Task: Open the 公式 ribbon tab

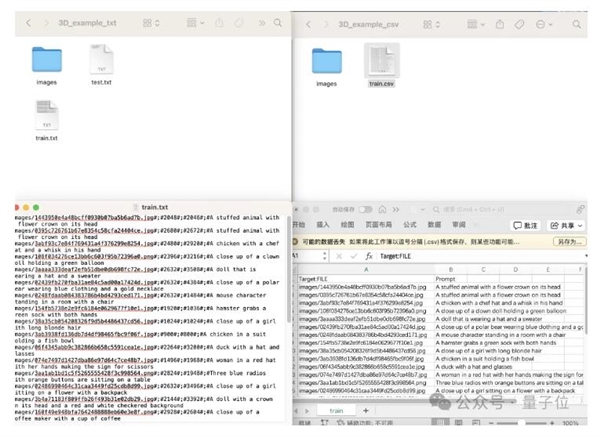Action: point(410,225)
